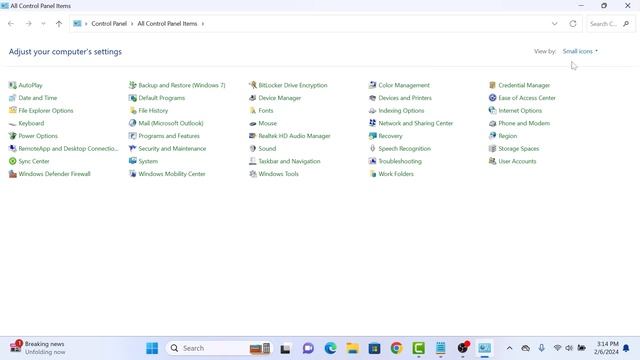Open the User Accounts link
The height and width of the screenshot is (360, 640).
tap(517, 161)
